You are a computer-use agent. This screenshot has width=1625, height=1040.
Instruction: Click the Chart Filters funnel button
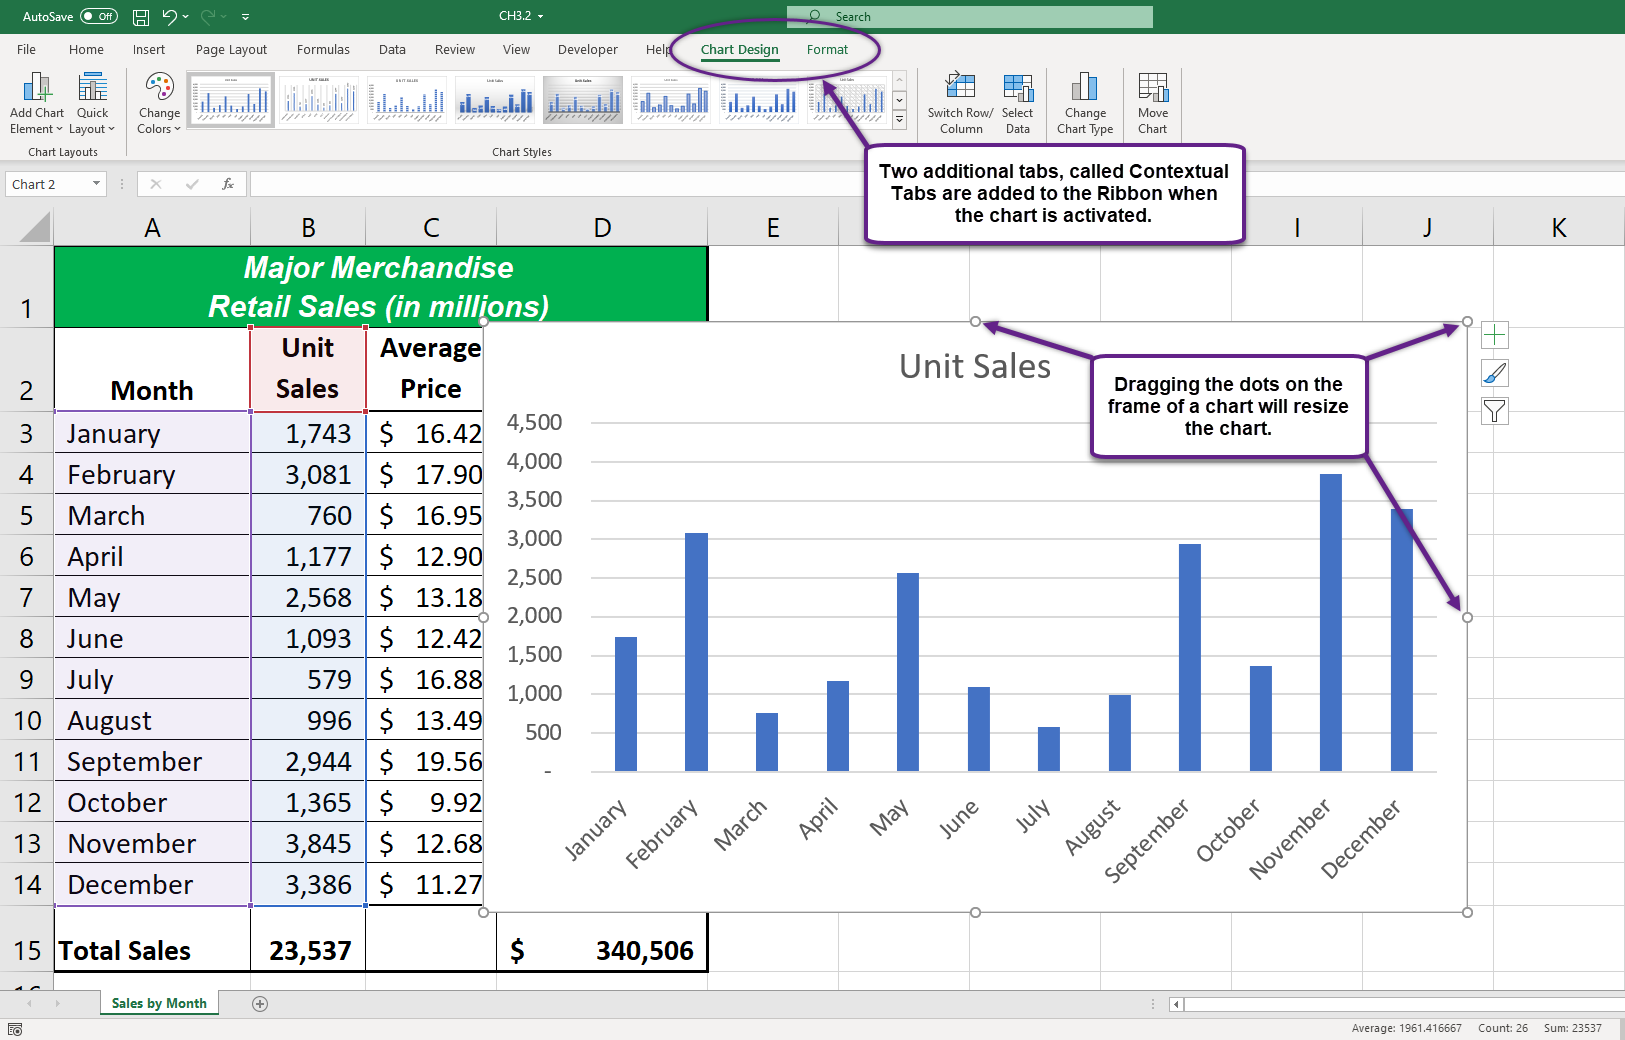1494,411
